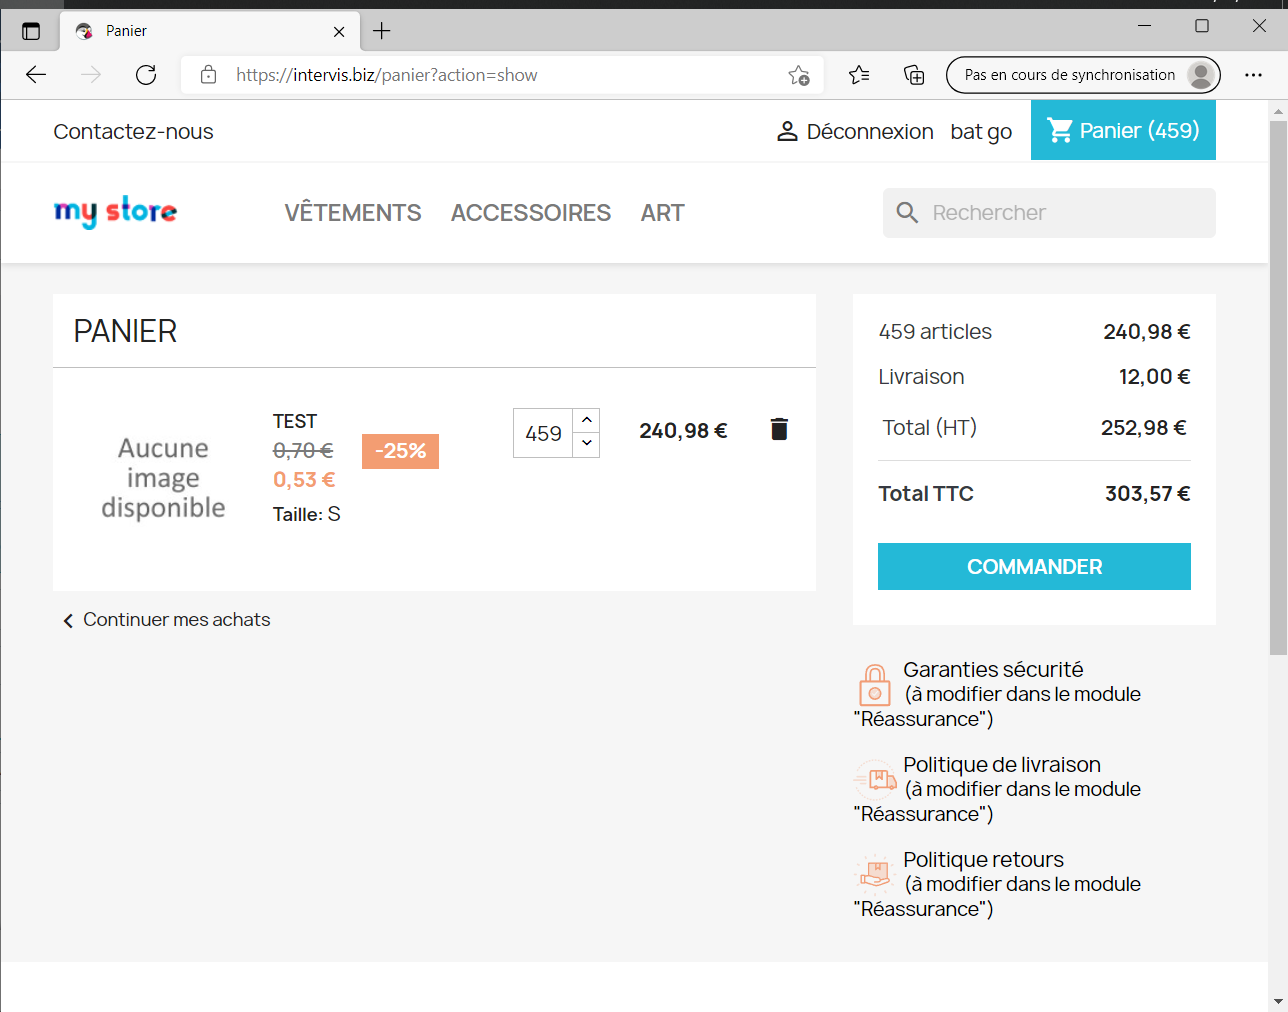
Task: Click the chevron before Continuer mes achats
Action: (68, 621)
